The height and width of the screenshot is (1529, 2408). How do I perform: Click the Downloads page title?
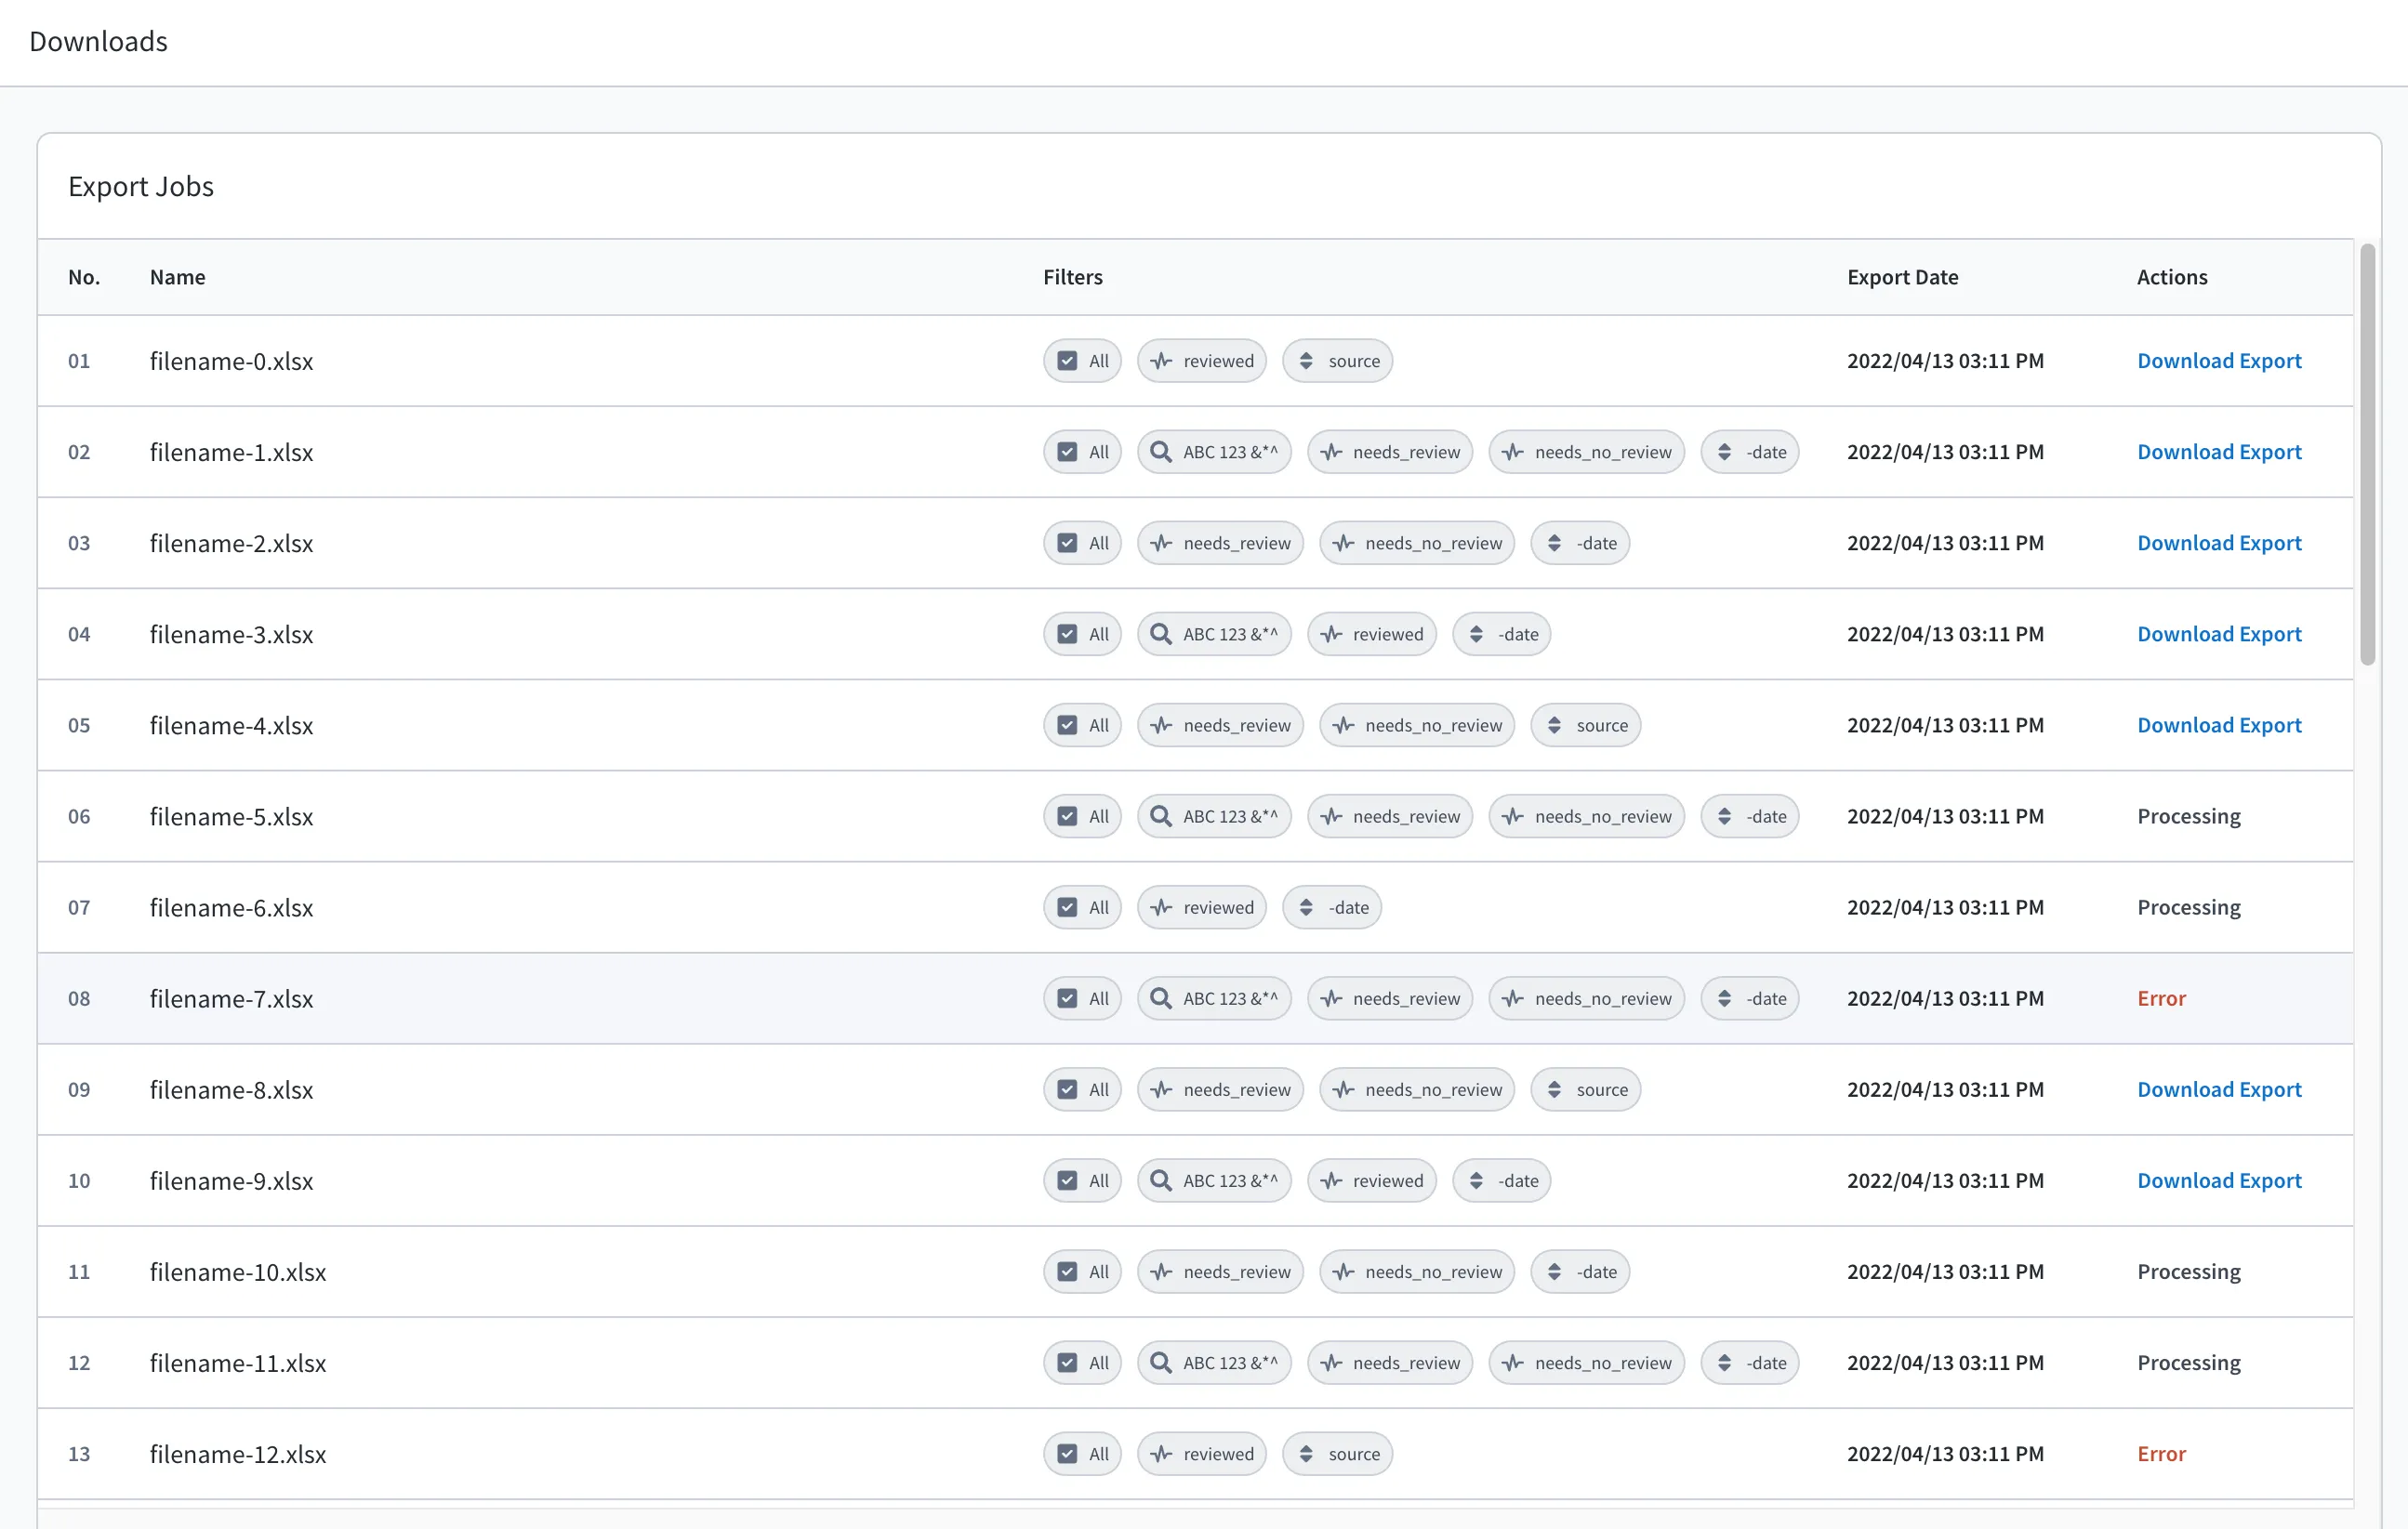(98, 41)
